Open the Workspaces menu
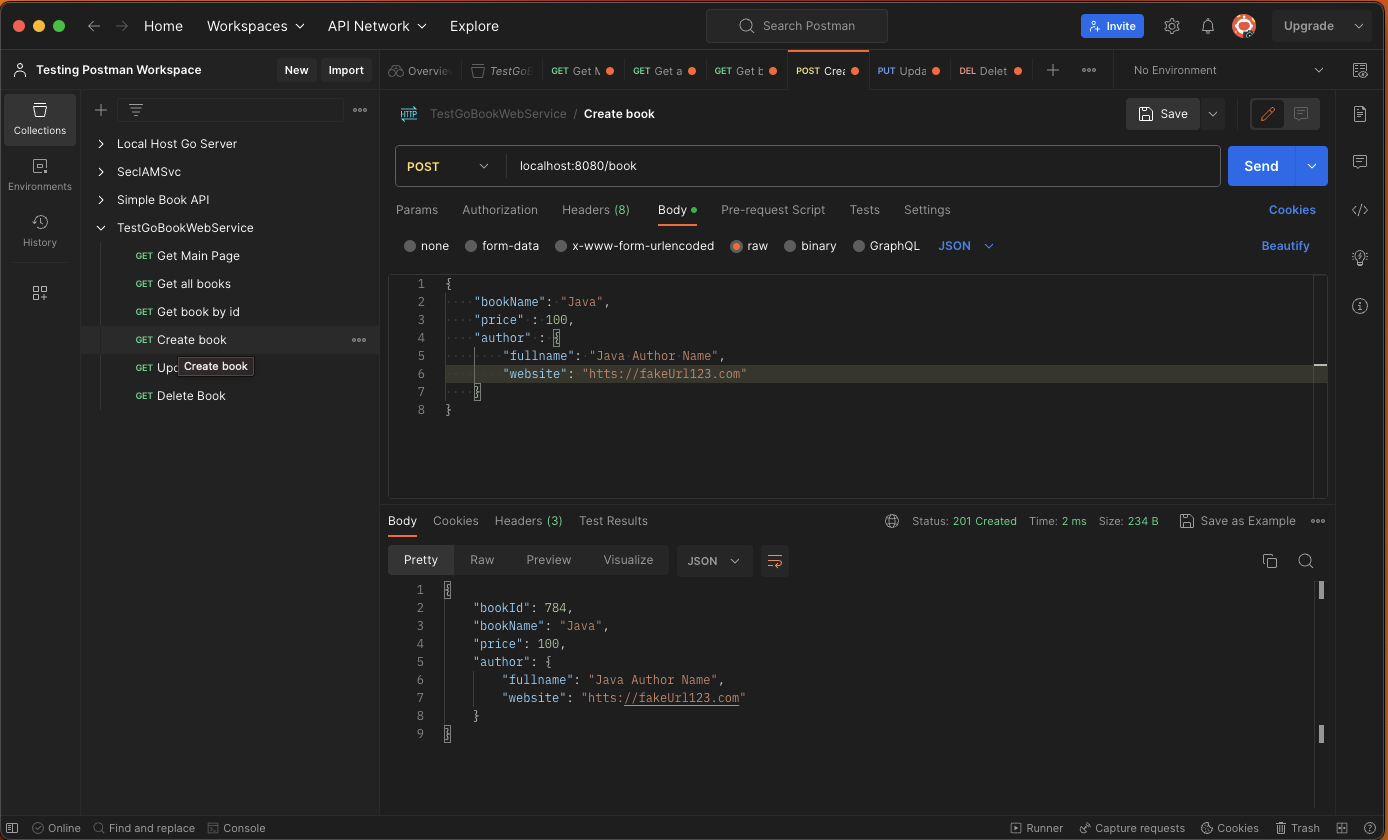Viewport: 1388px width, 840px height. click(x=255, y=26)
